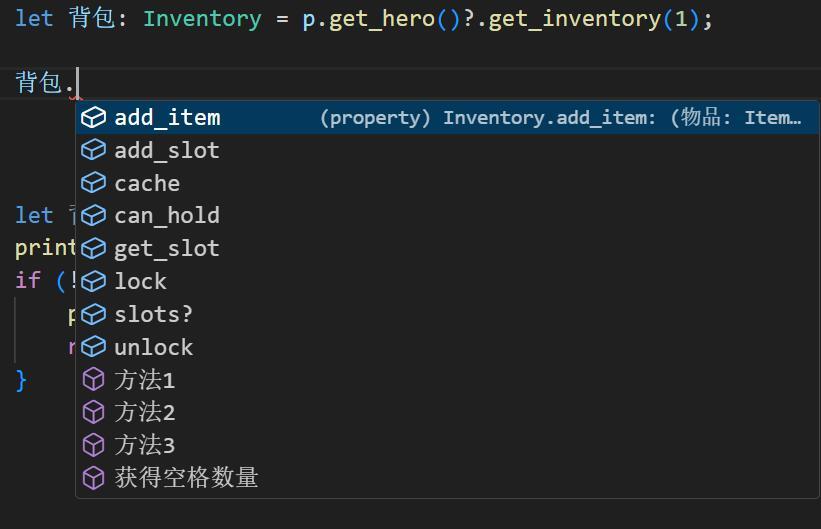821x529 pixels.
Task: Click the add_item type detail text
Action: pos(560,118)
